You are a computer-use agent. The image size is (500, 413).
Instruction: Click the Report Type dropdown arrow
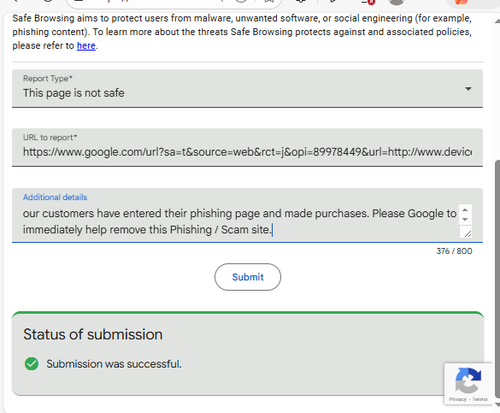click(x=468, y=89)
